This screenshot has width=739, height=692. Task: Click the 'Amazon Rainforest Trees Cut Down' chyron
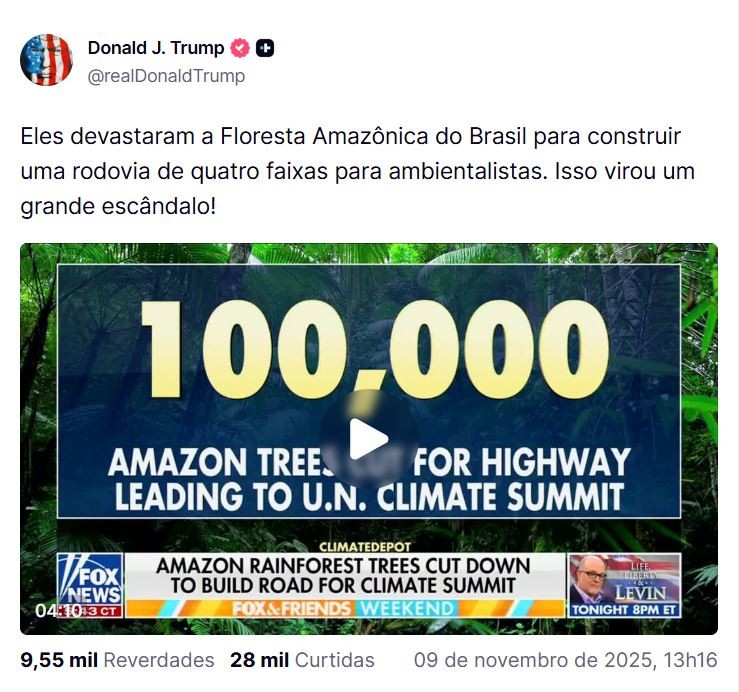345,575
